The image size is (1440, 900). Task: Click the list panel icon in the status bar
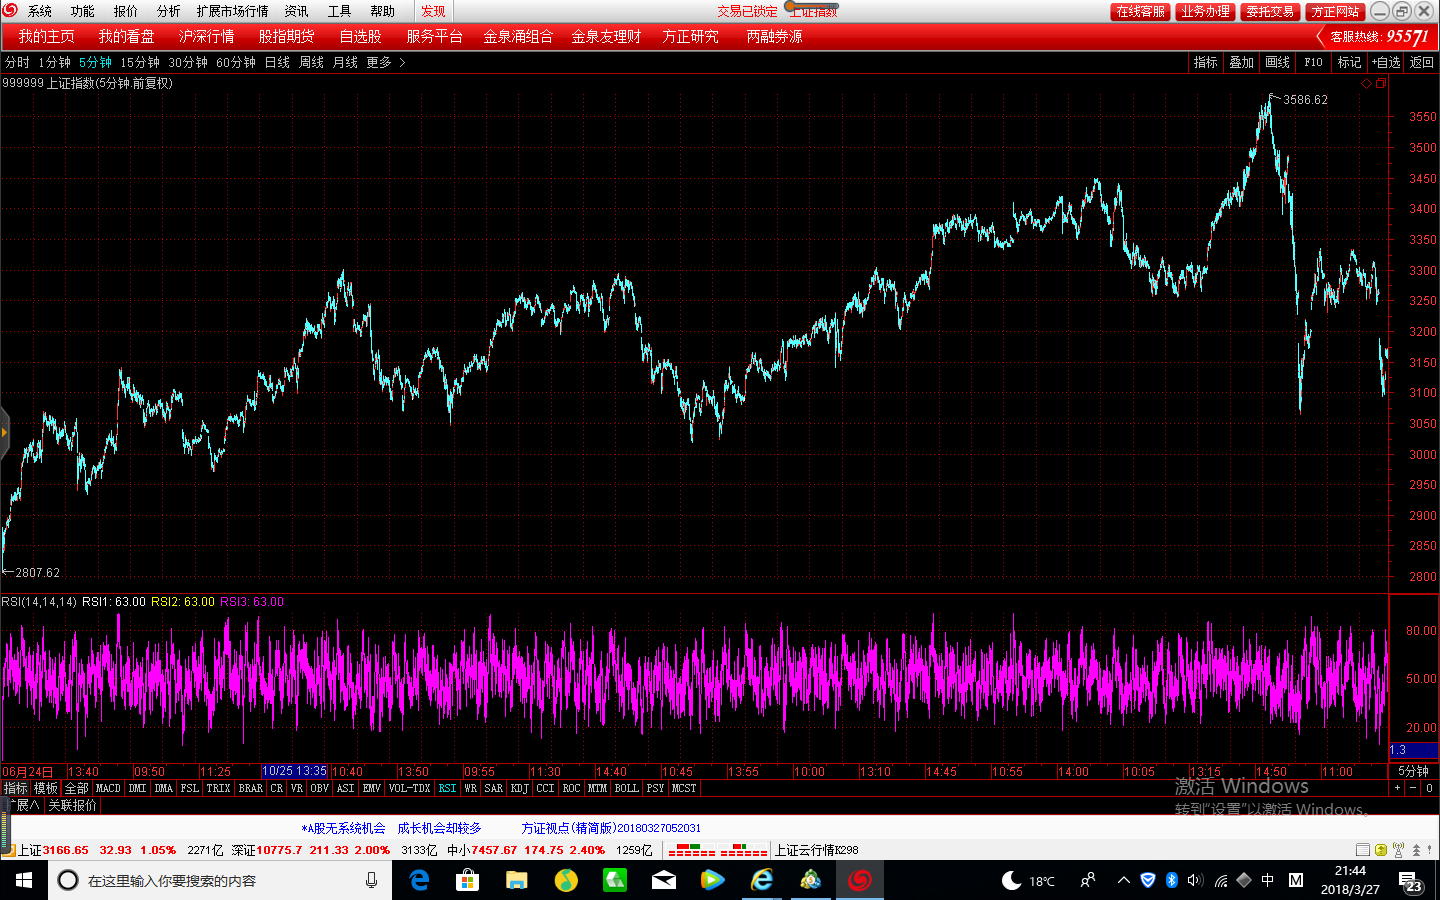click(1363, 850)
